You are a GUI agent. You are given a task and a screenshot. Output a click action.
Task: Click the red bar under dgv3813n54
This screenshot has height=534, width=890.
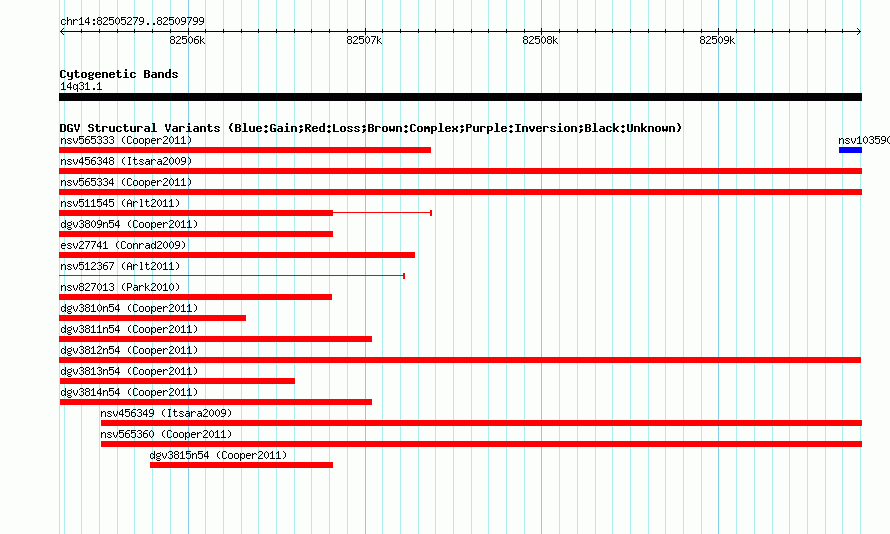pyautogui.click(x=177, y=381)
